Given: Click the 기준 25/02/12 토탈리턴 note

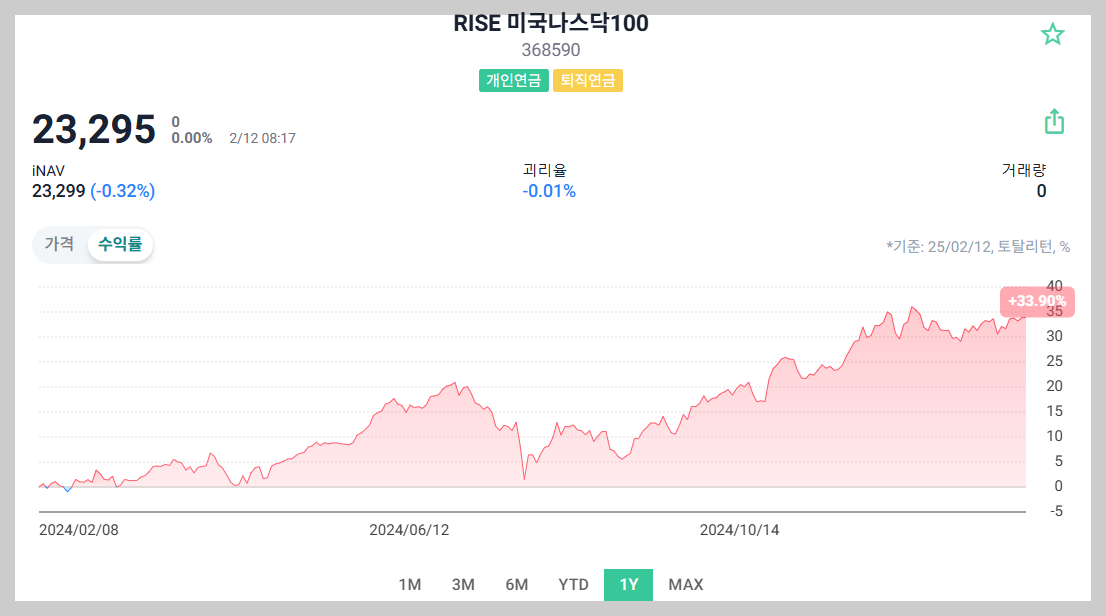Looking at the screenshot, I should coord(978,247).
